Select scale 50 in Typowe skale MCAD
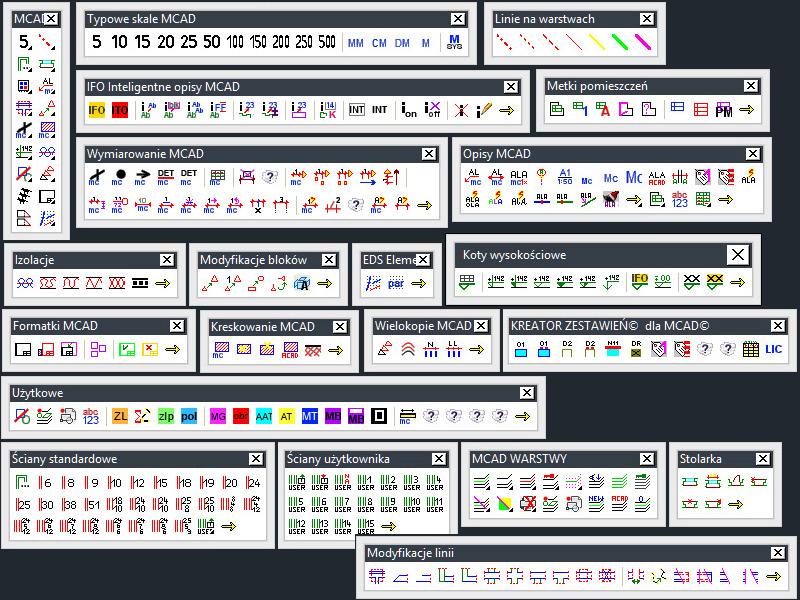This screenshot has width=800, height=600. pos(211,42)
